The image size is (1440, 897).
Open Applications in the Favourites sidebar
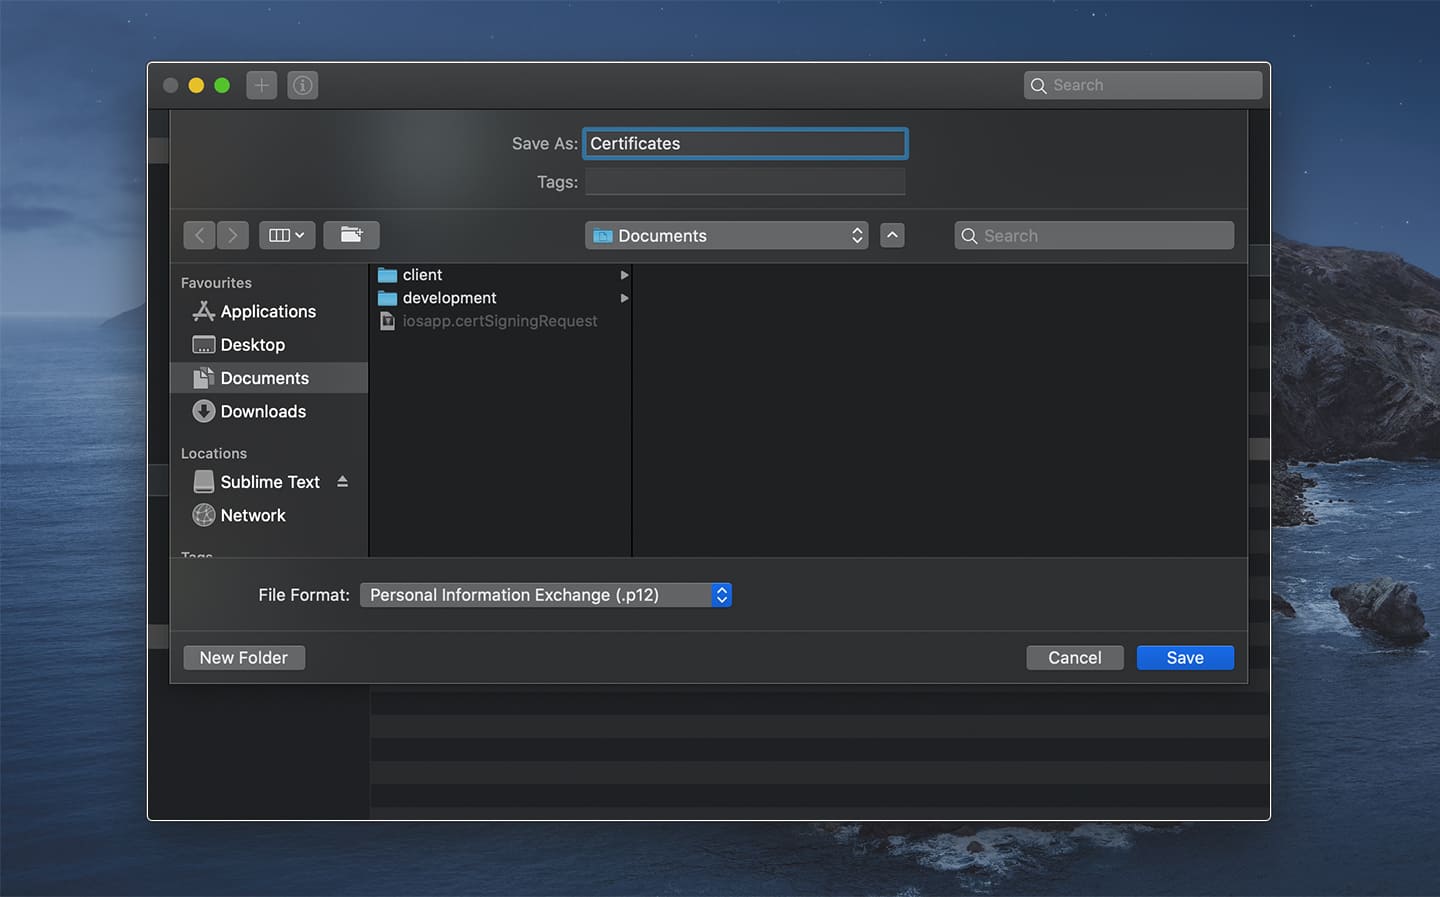(268, 311)
